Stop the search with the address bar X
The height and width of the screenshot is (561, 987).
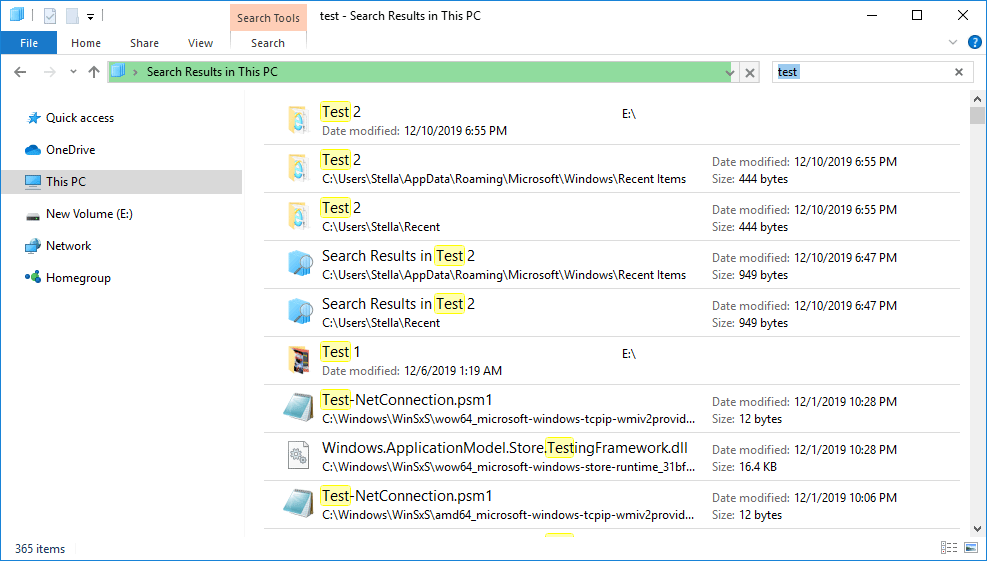[x=750, y=72]
